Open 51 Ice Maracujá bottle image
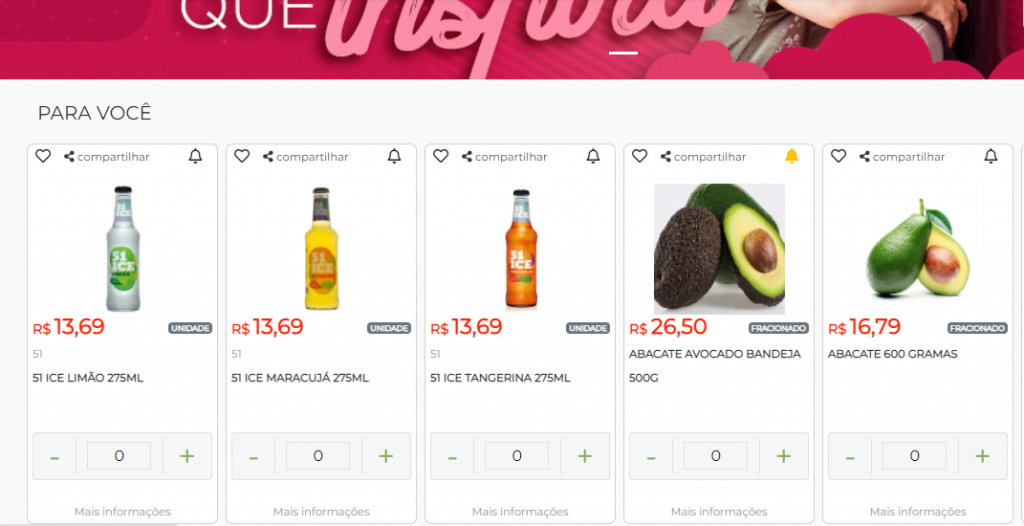Image resolution: width=1024 pixels, height=526 pixels. pyautogui.click(x=321, y=248)
